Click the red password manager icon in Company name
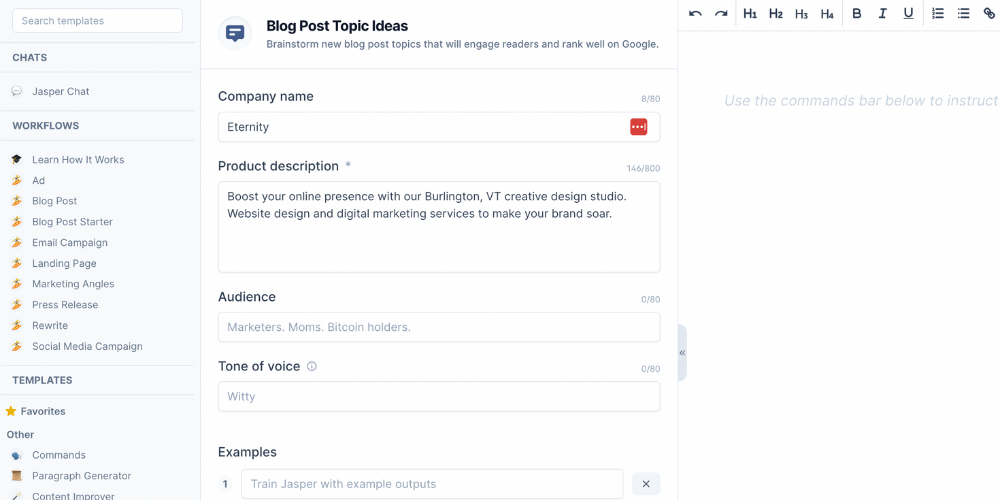The height and width of the screenshot is (500, 1000). point(638,126)
